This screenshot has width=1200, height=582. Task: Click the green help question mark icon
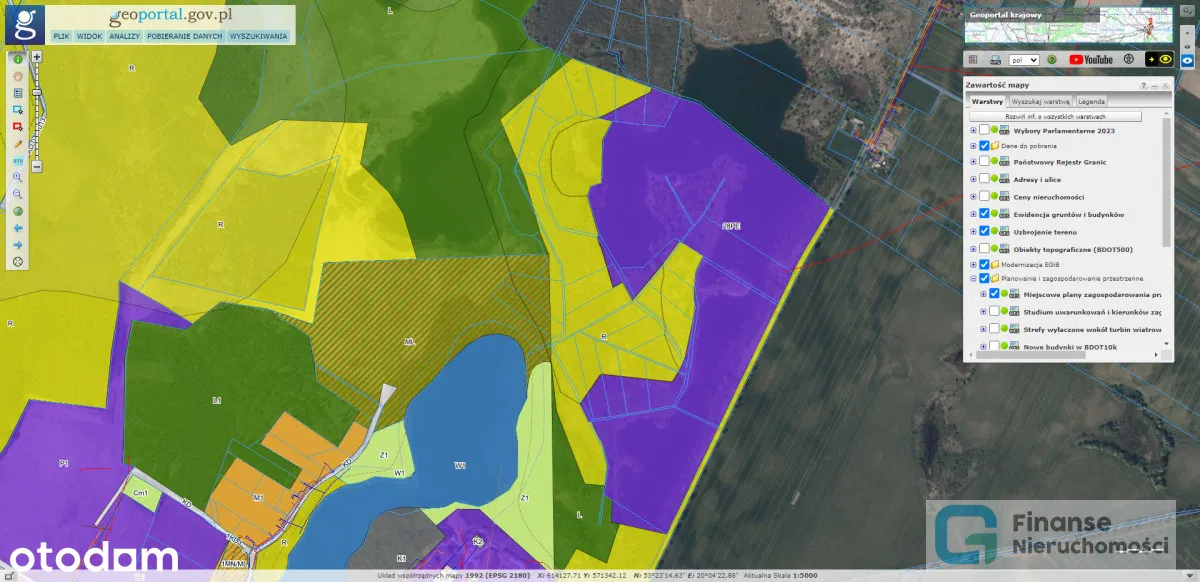point(1052,60)
